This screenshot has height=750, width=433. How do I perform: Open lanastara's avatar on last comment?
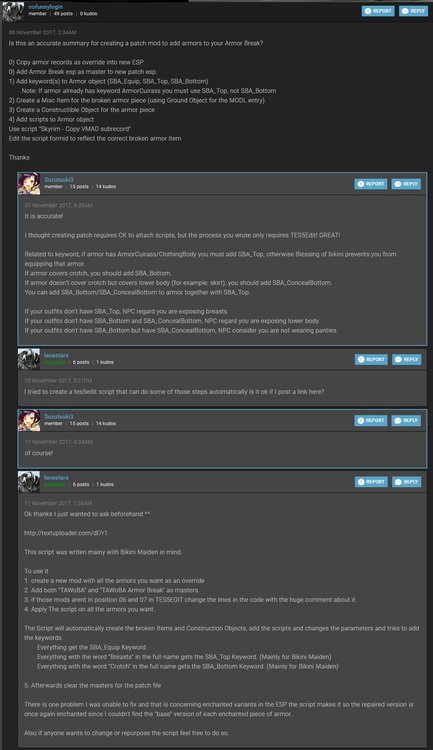(x=29, y=482)
